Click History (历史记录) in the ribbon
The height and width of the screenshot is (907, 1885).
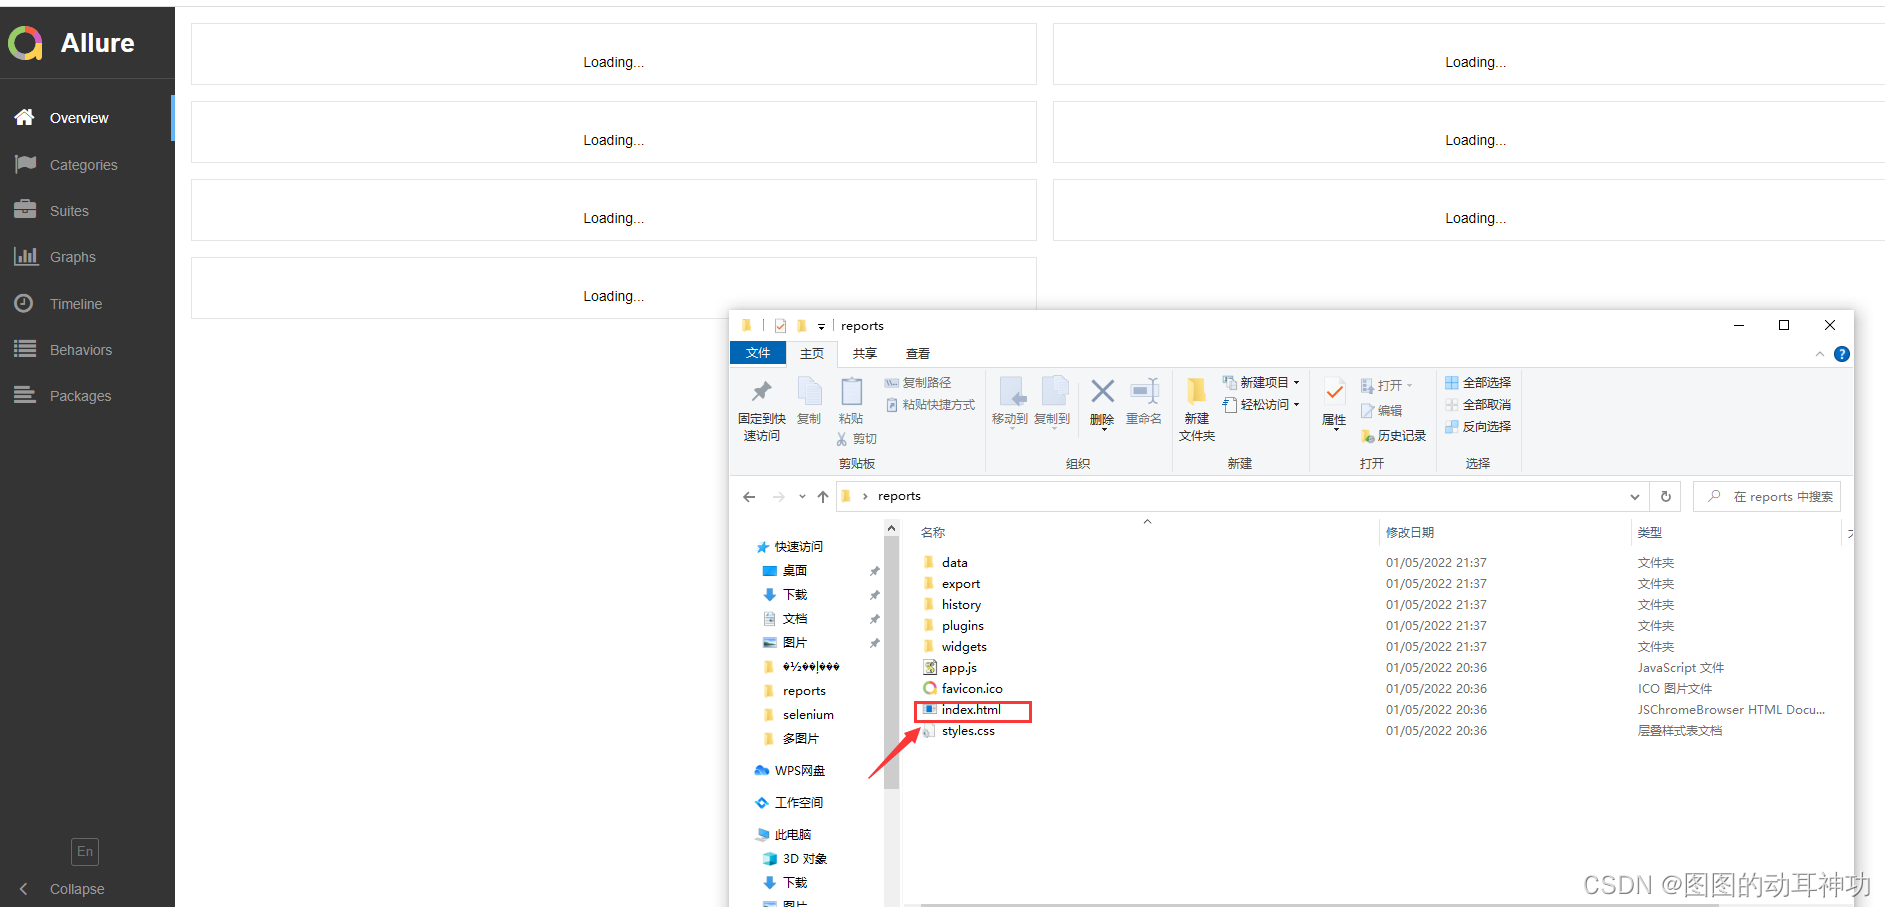[x=1393, y=436]
